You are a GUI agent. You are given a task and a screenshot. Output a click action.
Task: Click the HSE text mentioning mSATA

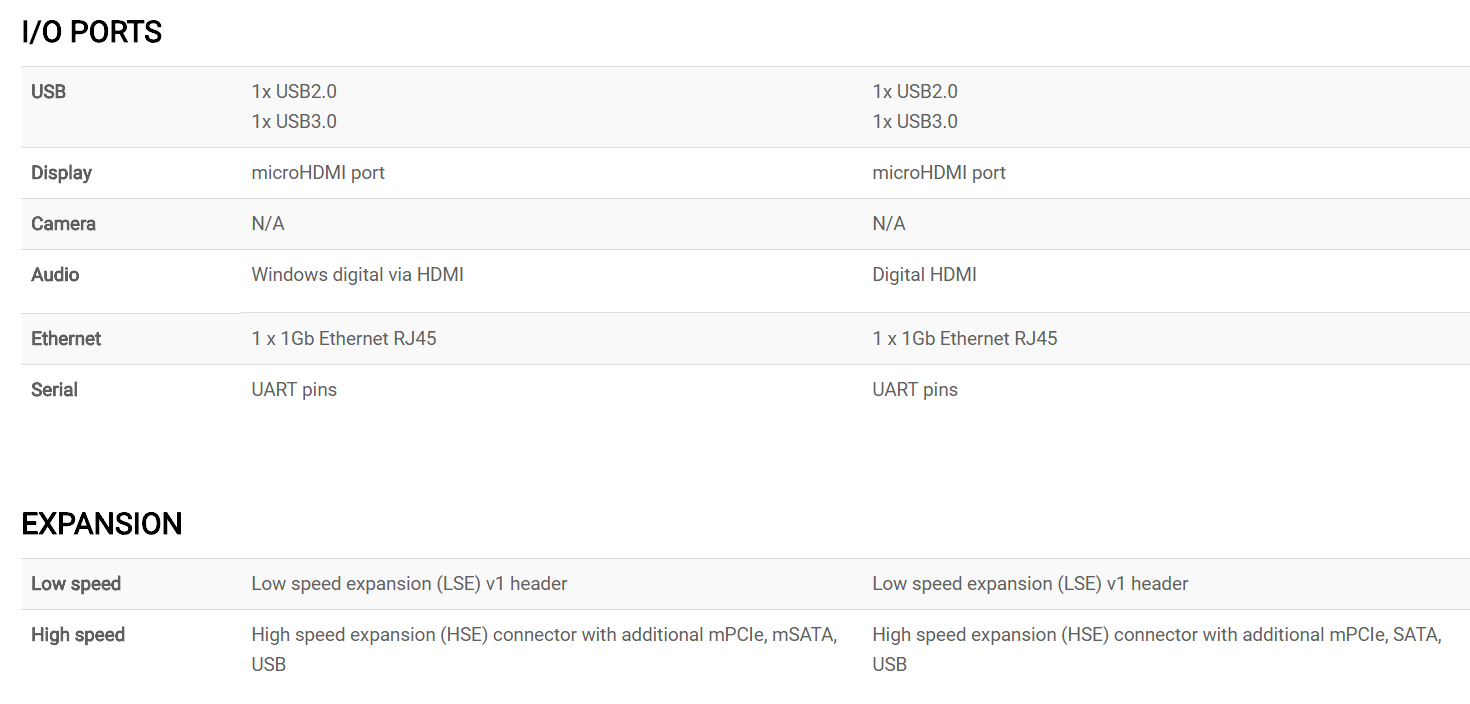tap(544, 650)
